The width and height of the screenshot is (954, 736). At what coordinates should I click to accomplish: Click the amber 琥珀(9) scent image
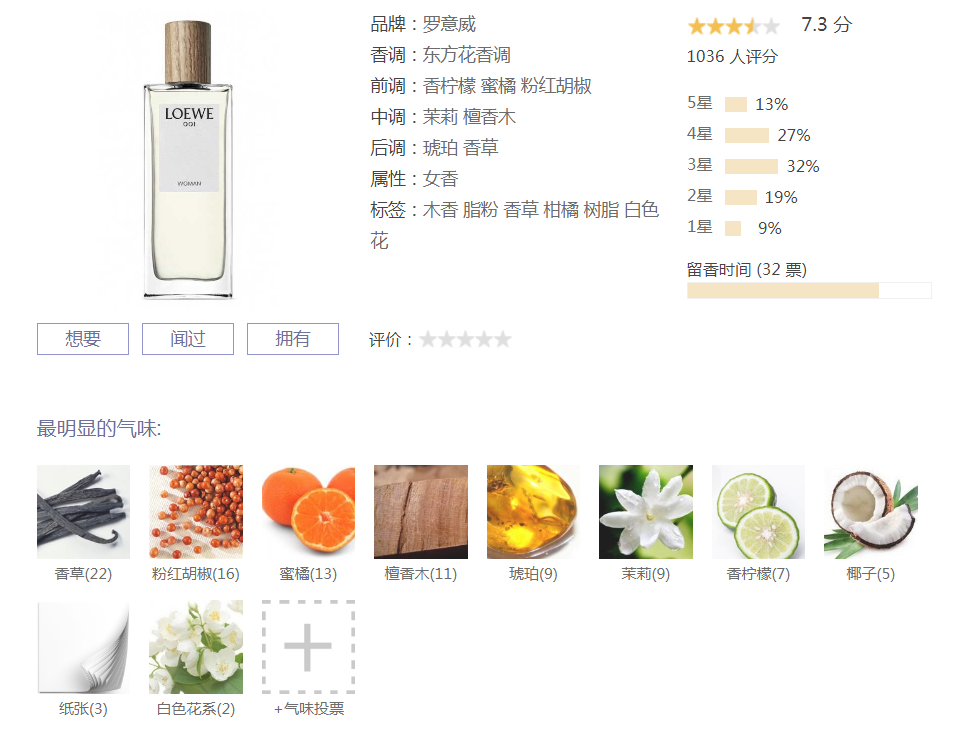(x=534, y=512)
